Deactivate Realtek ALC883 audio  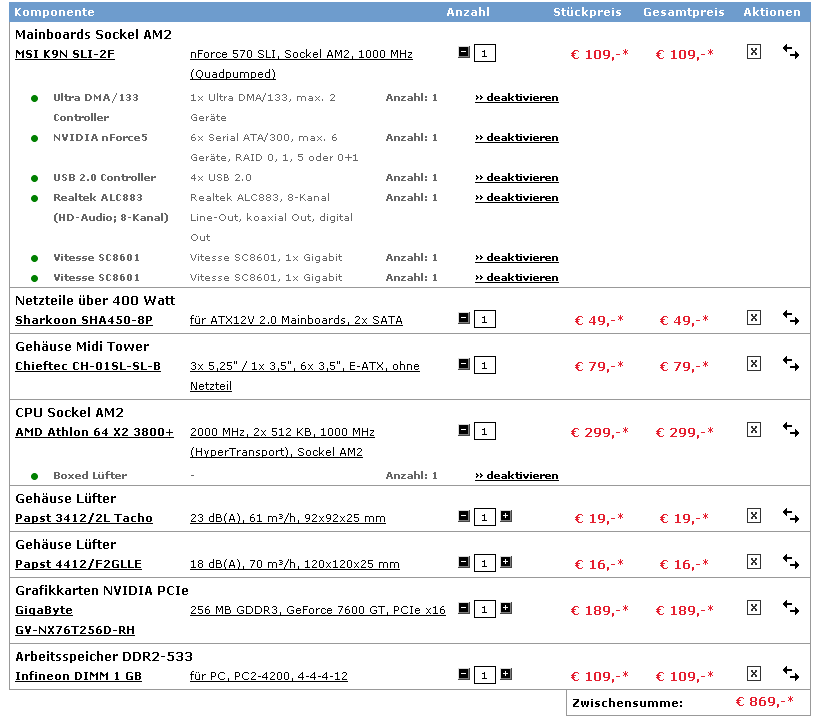coord(516,198)
